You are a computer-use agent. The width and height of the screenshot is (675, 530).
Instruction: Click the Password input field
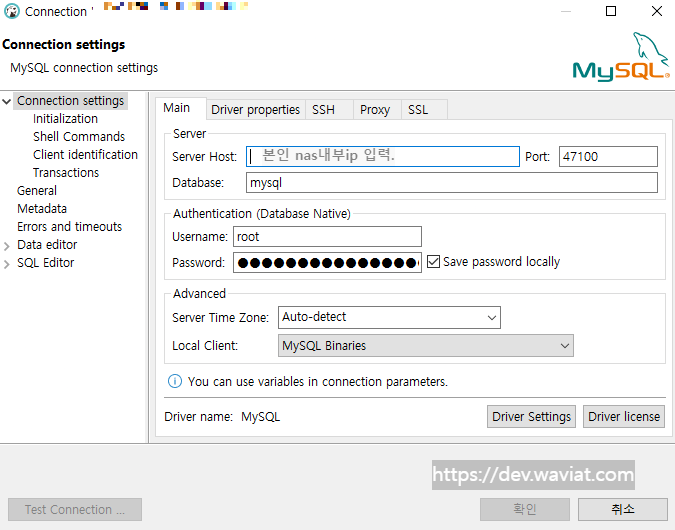click(327, 263)
